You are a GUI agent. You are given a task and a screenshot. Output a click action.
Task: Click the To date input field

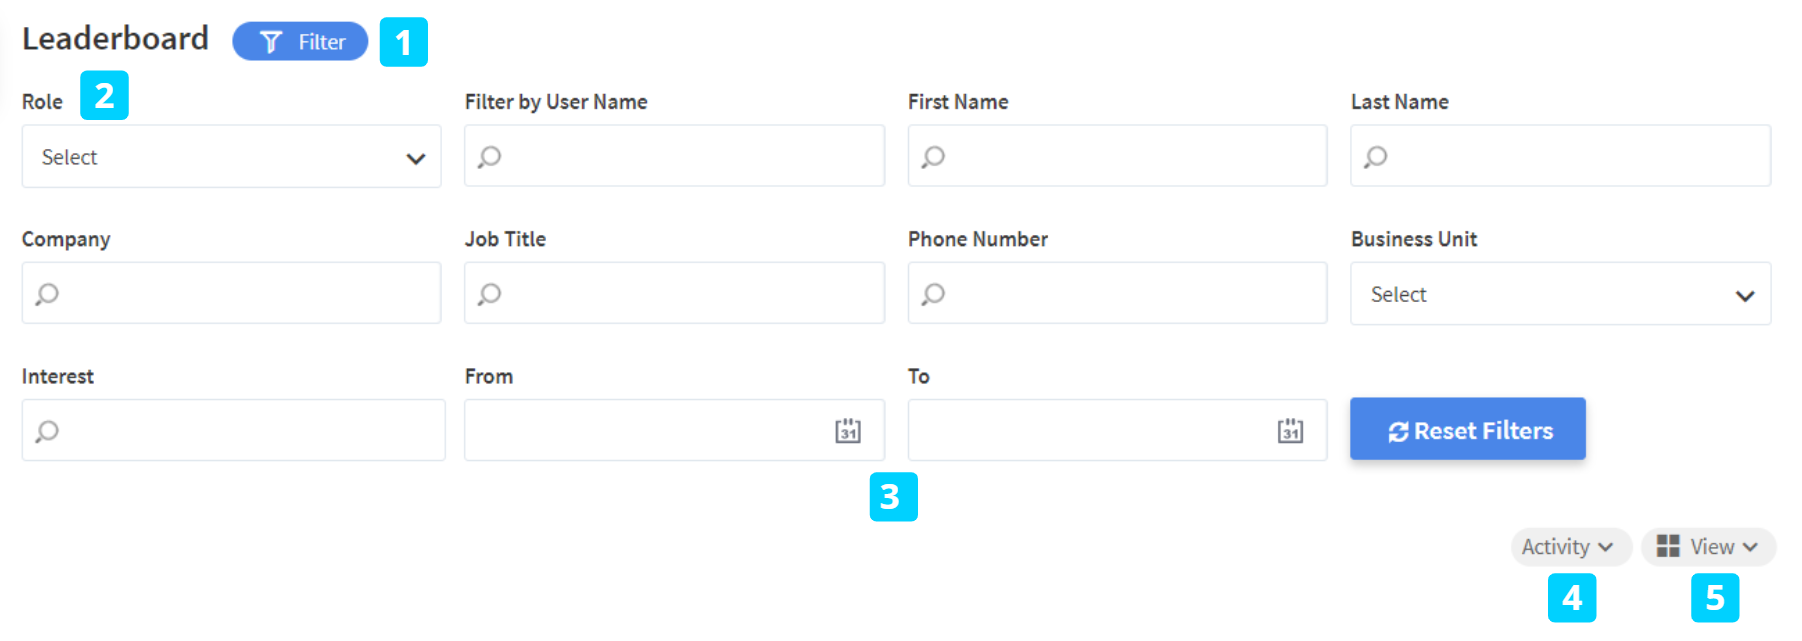[1088, 430]
